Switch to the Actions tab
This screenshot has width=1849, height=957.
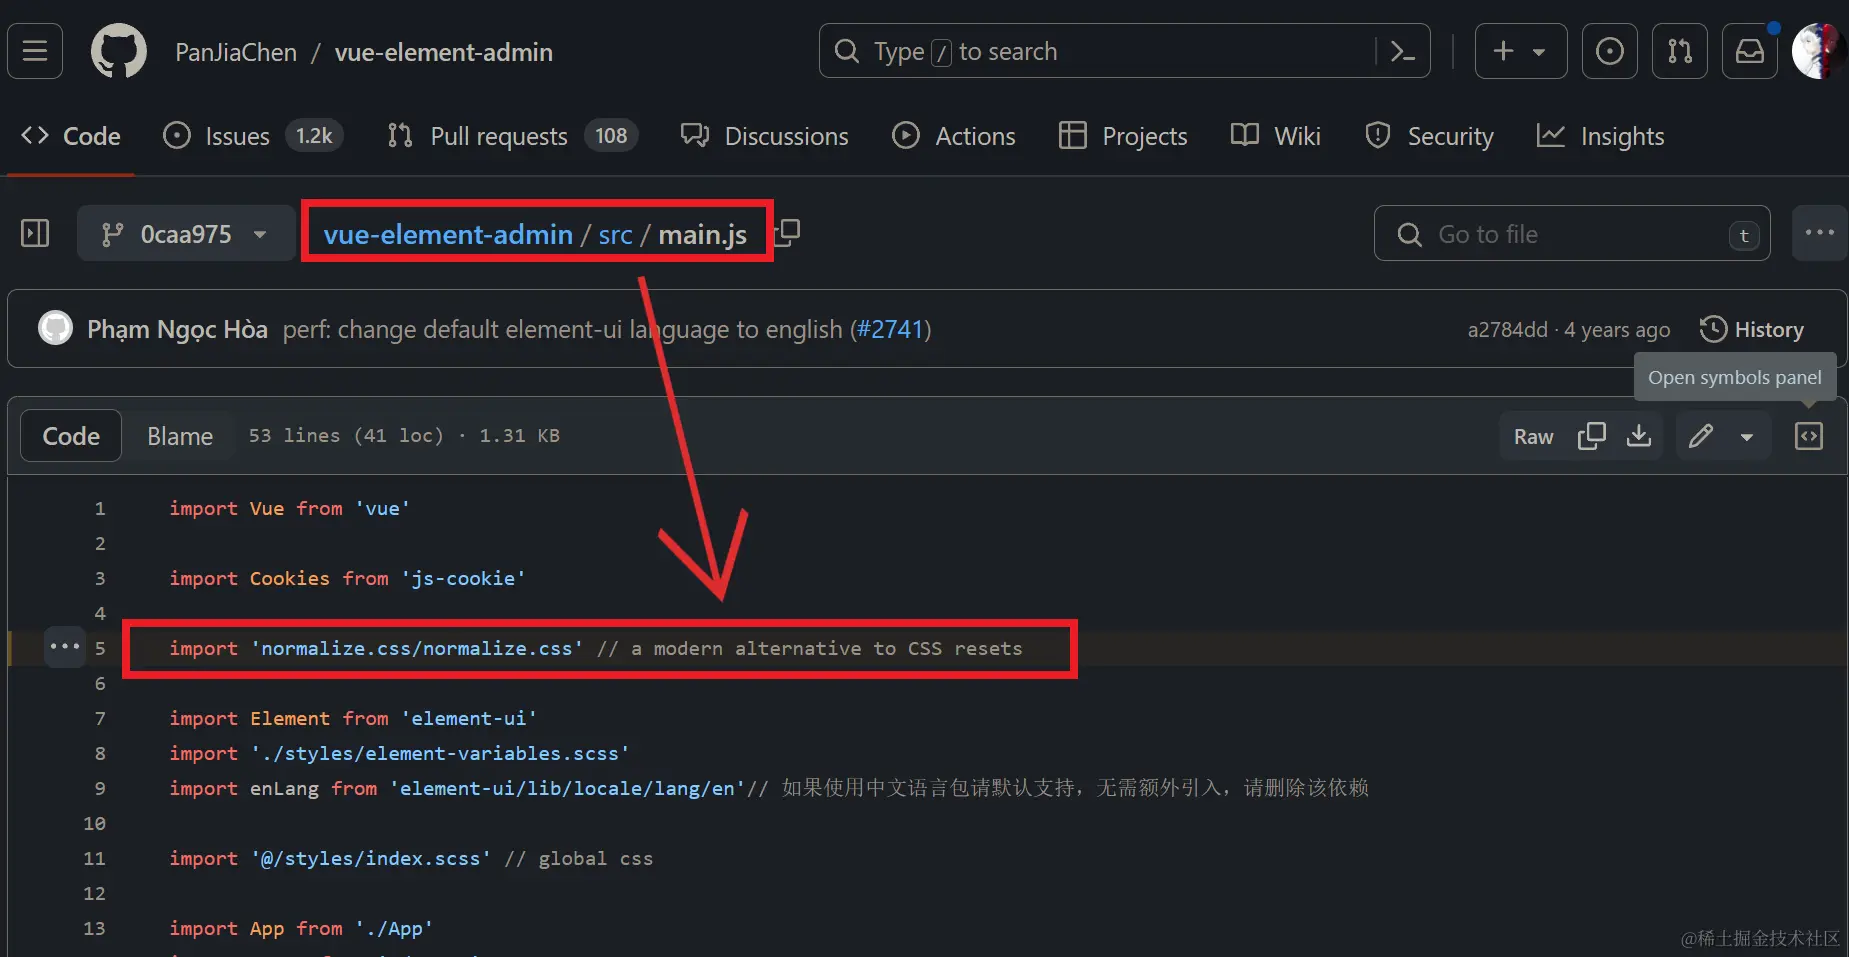pyautogui.click(x=953, y=136)
